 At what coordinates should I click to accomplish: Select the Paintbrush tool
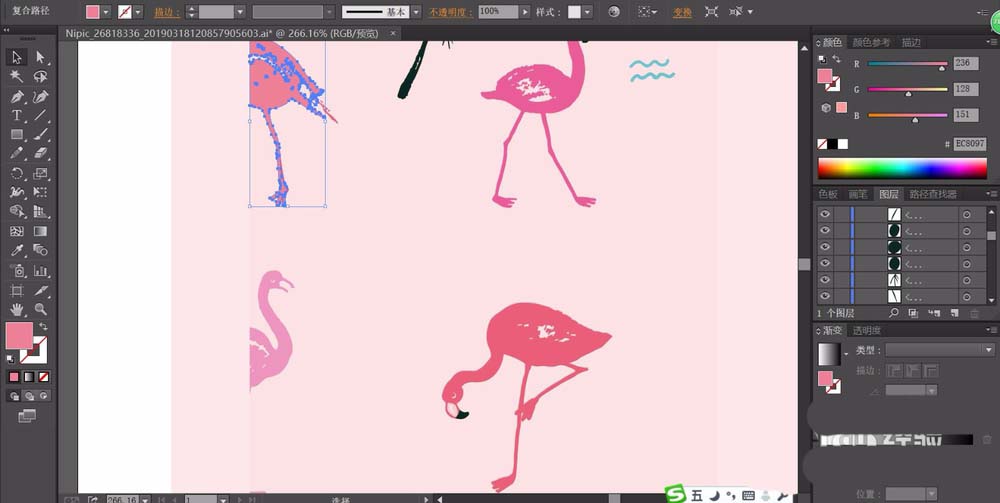point(41,135)
